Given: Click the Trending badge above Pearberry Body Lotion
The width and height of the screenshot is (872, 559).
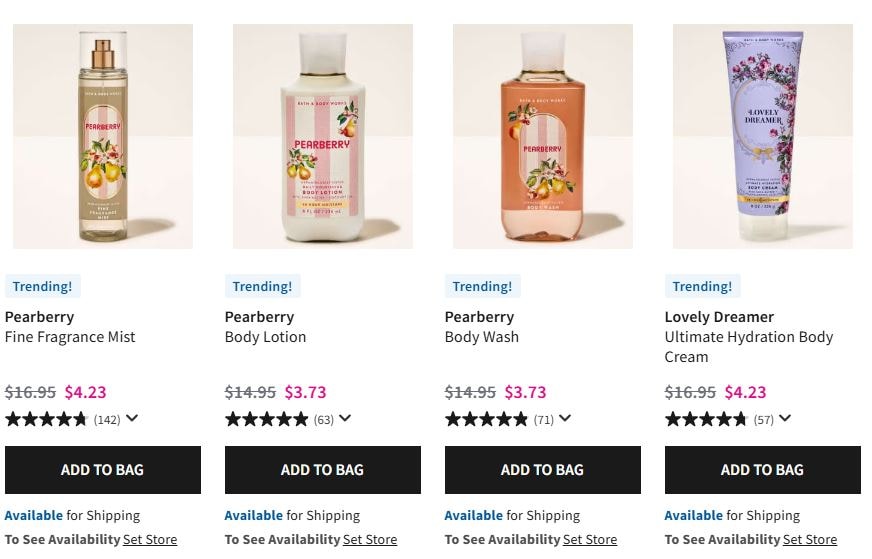Looking at the screenshot, I should pyautogui.click(x=262, y=287).
